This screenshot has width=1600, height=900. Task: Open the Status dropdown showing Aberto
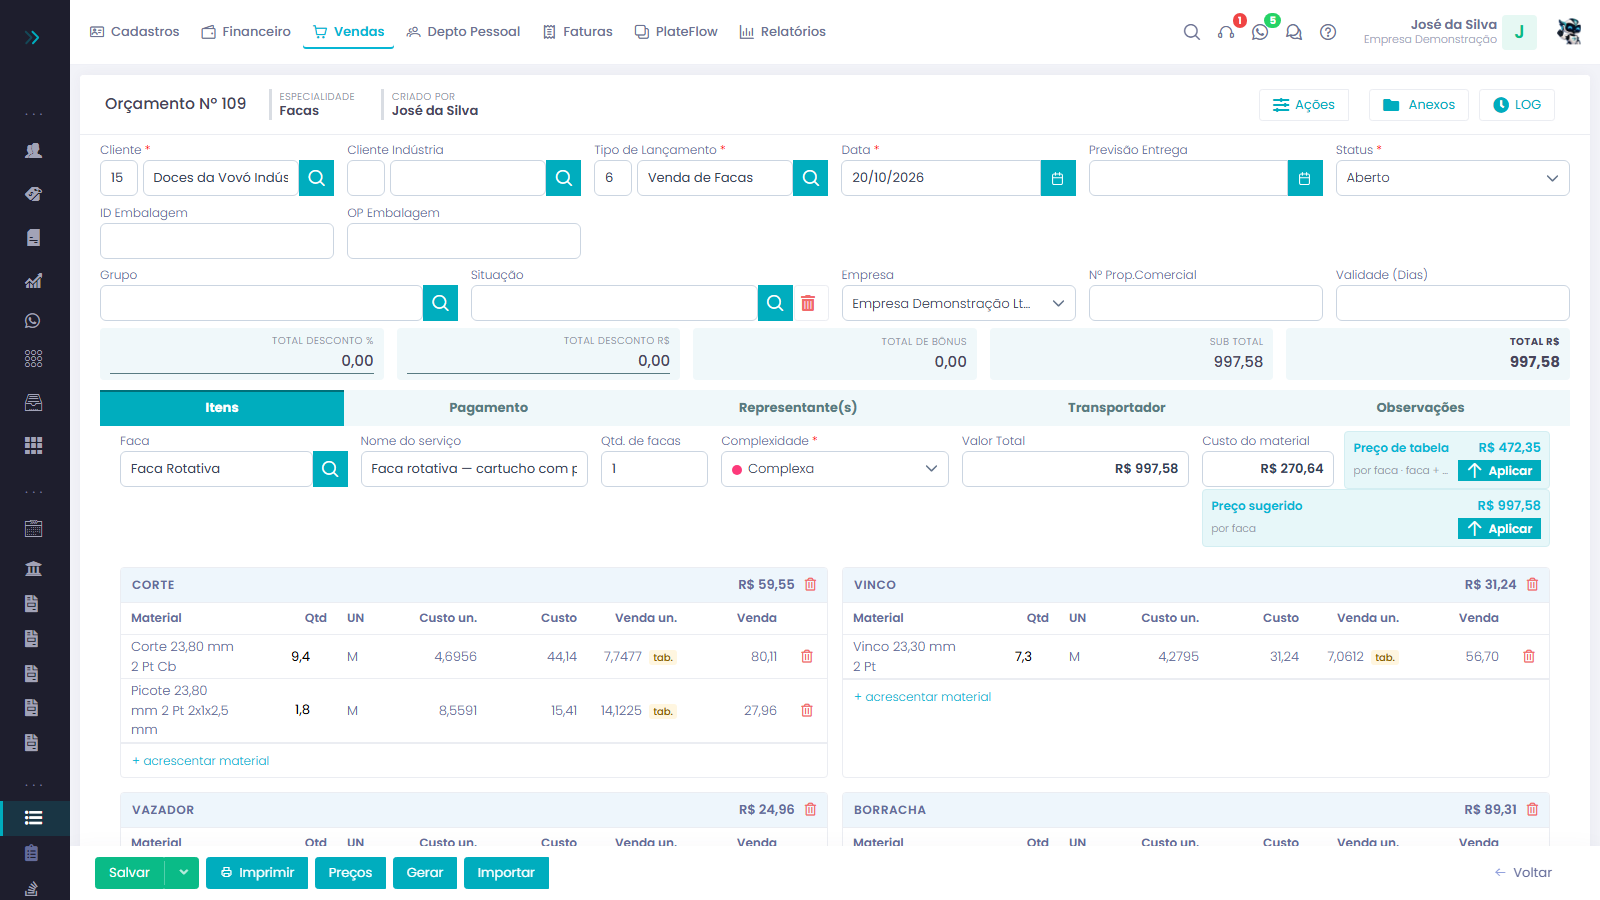click(1452, 178)
